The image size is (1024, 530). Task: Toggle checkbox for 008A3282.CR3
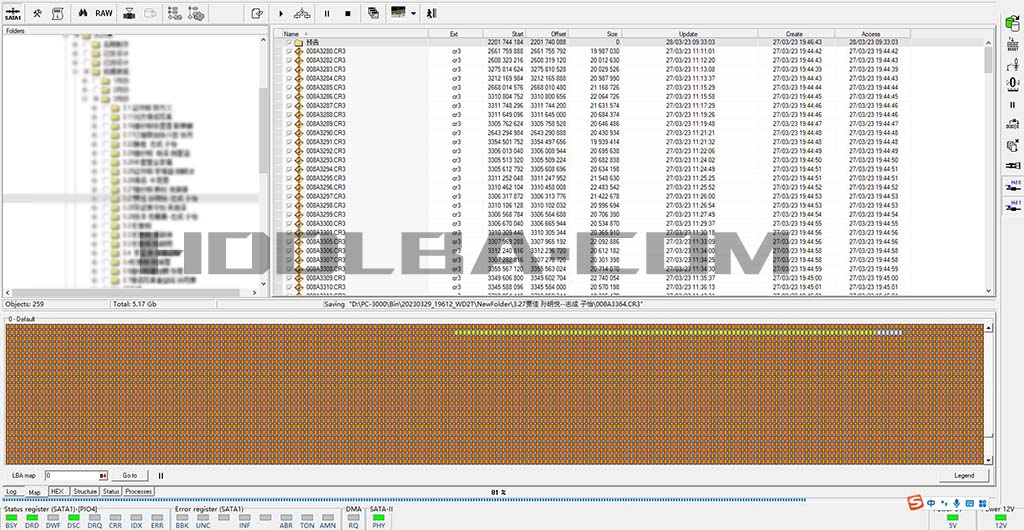tap(289, 60)
